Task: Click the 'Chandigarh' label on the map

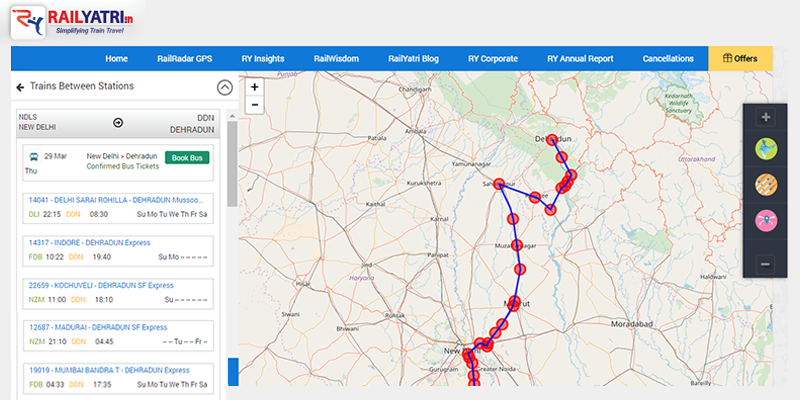Action: point(415,89)
